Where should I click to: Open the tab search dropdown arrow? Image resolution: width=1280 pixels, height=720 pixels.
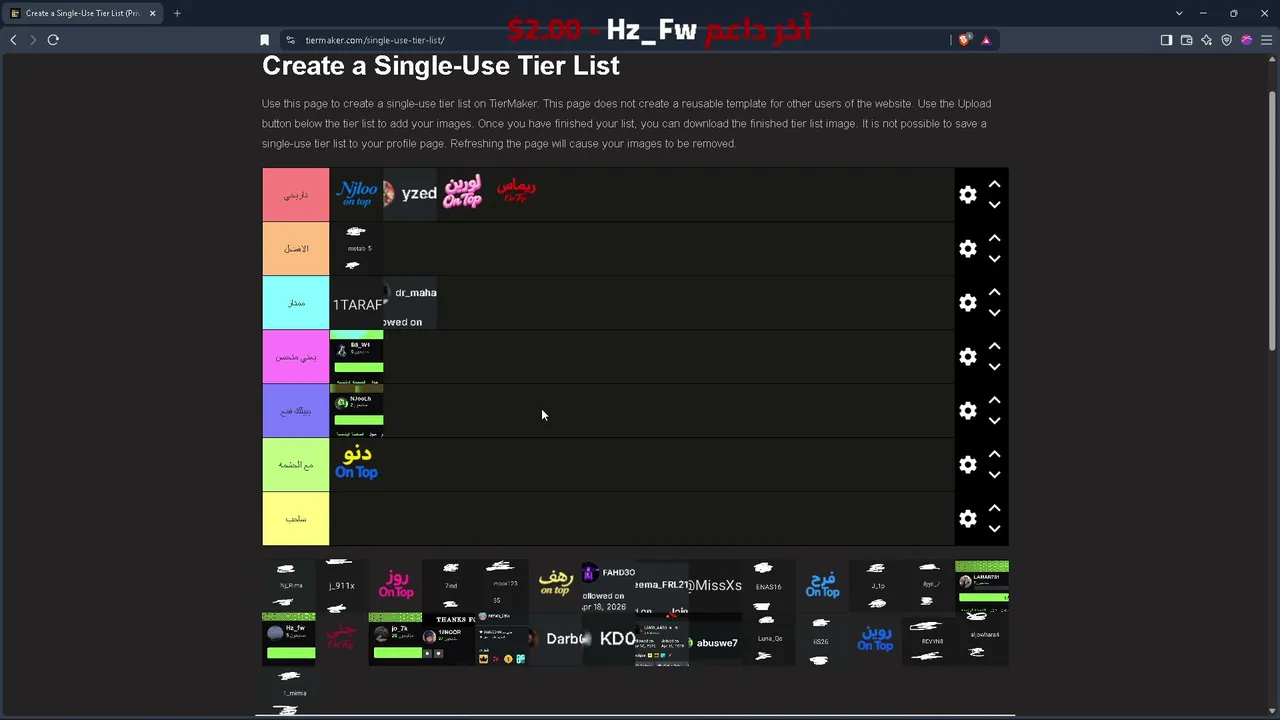(1179, 13)
